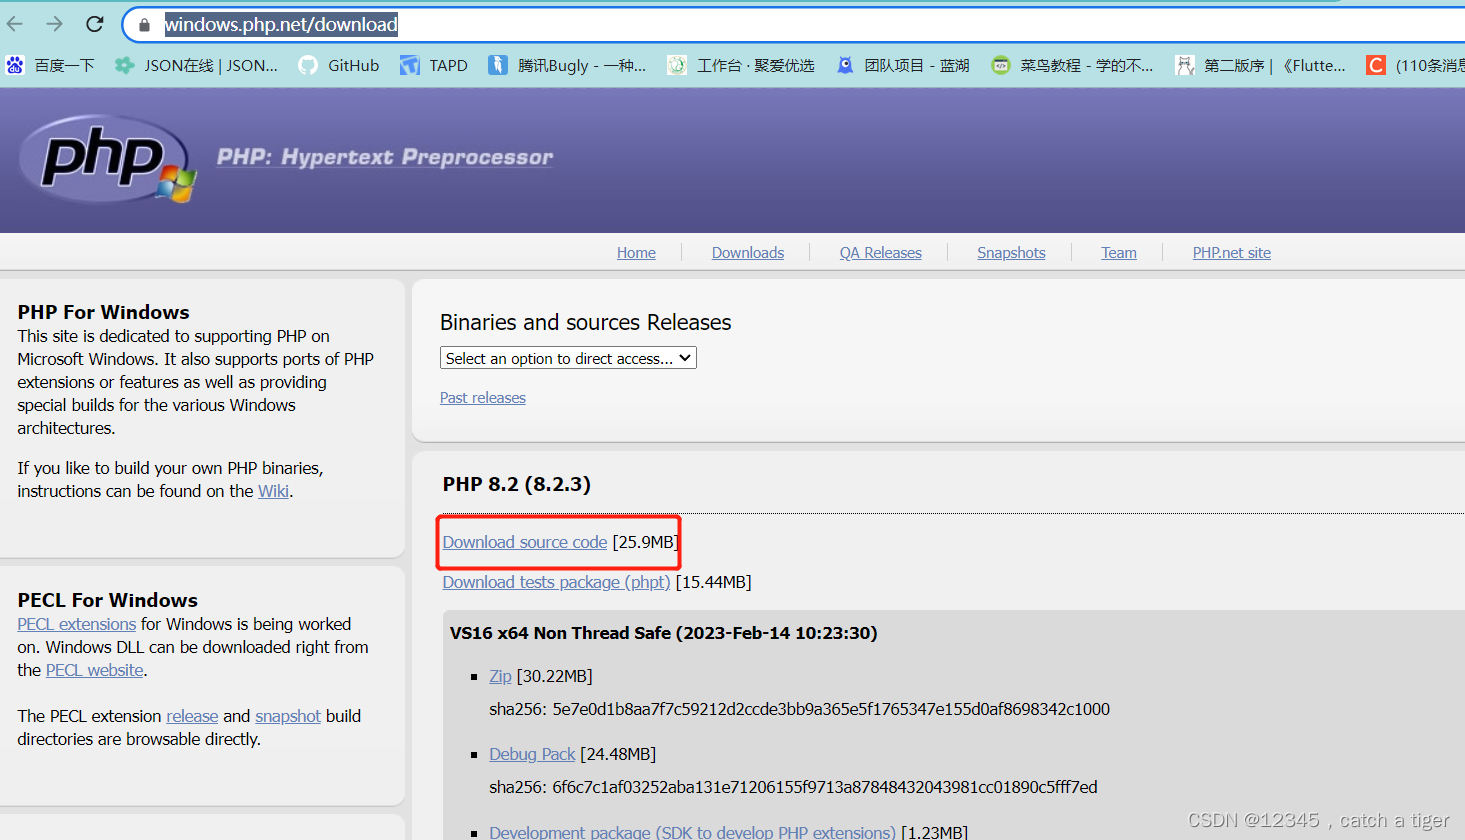Click the PECL extensions link
Screen dimensions: 1465x840
76,623
